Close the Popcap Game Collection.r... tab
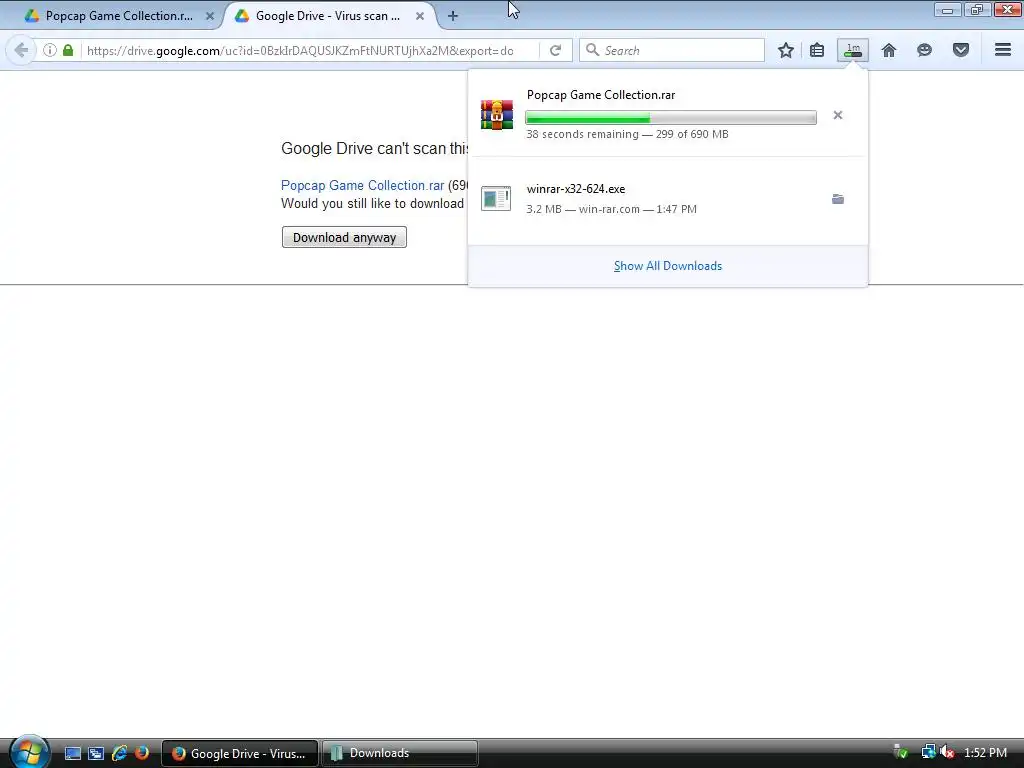1024x768 pixels. (210, 16)
